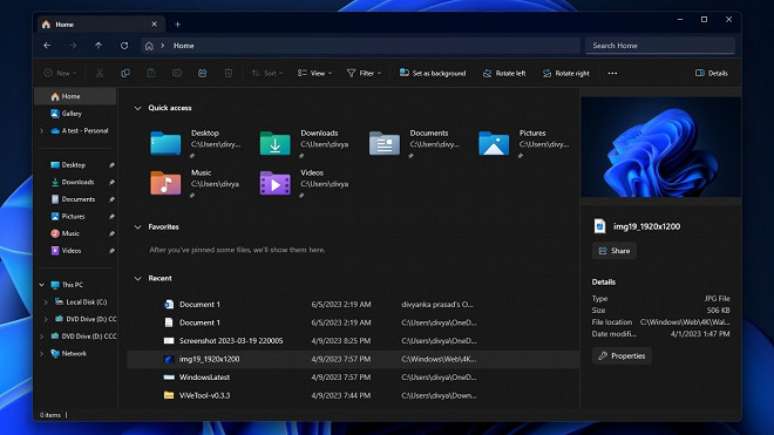
Task: Click Set as background button
Action: 432,73
